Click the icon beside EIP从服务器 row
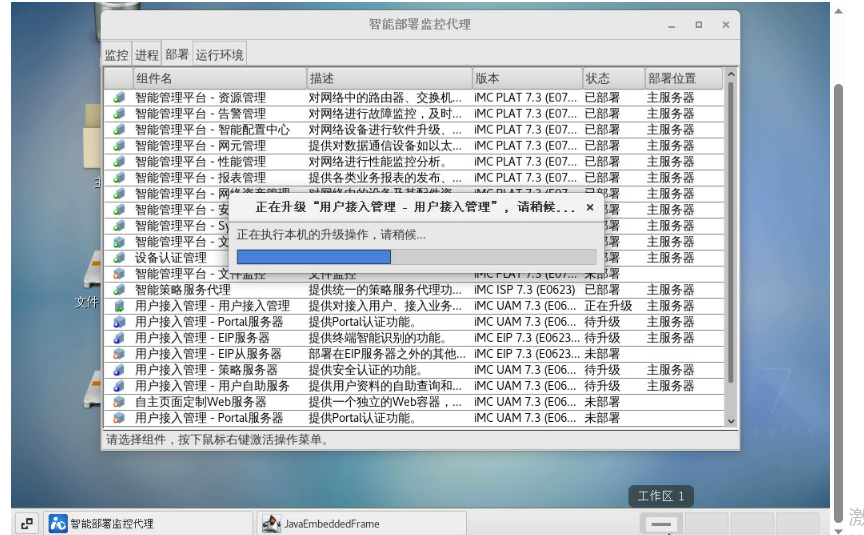Image resolution: width=864 pixels, height=535 pixels. coord(118,353)
